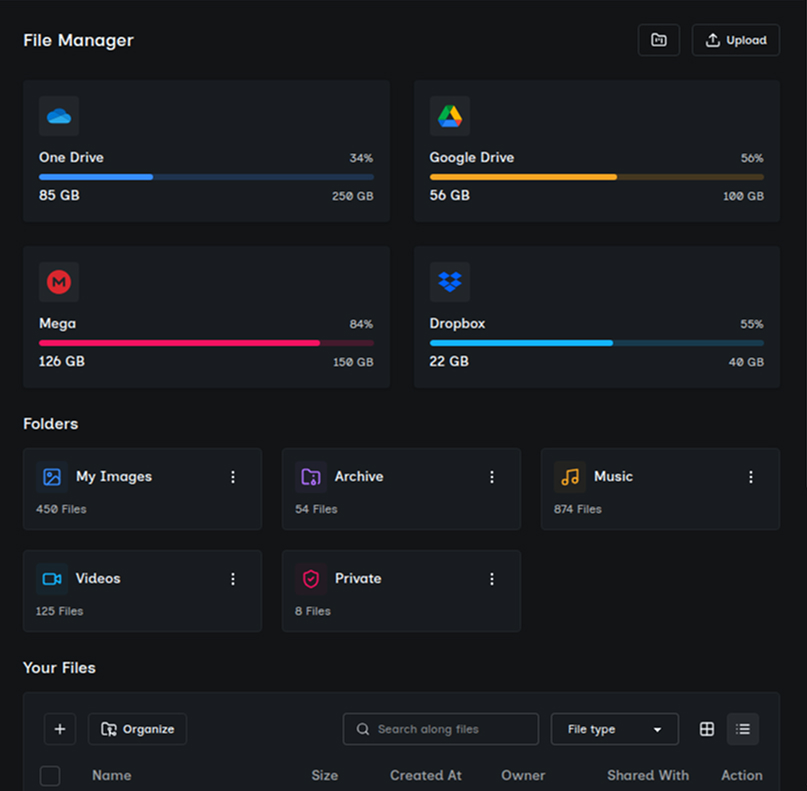Click the Search along files input field
The height and width of the screenshot is (791, 807).
pyautogui.click(x=440, y=729)
